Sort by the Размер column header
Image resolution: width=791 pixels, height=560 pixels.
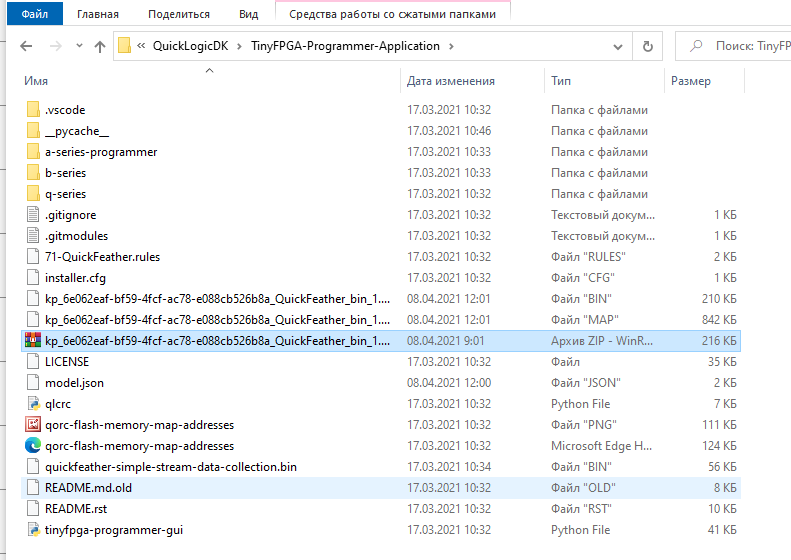pyautogui.click(x=691, y=81)
